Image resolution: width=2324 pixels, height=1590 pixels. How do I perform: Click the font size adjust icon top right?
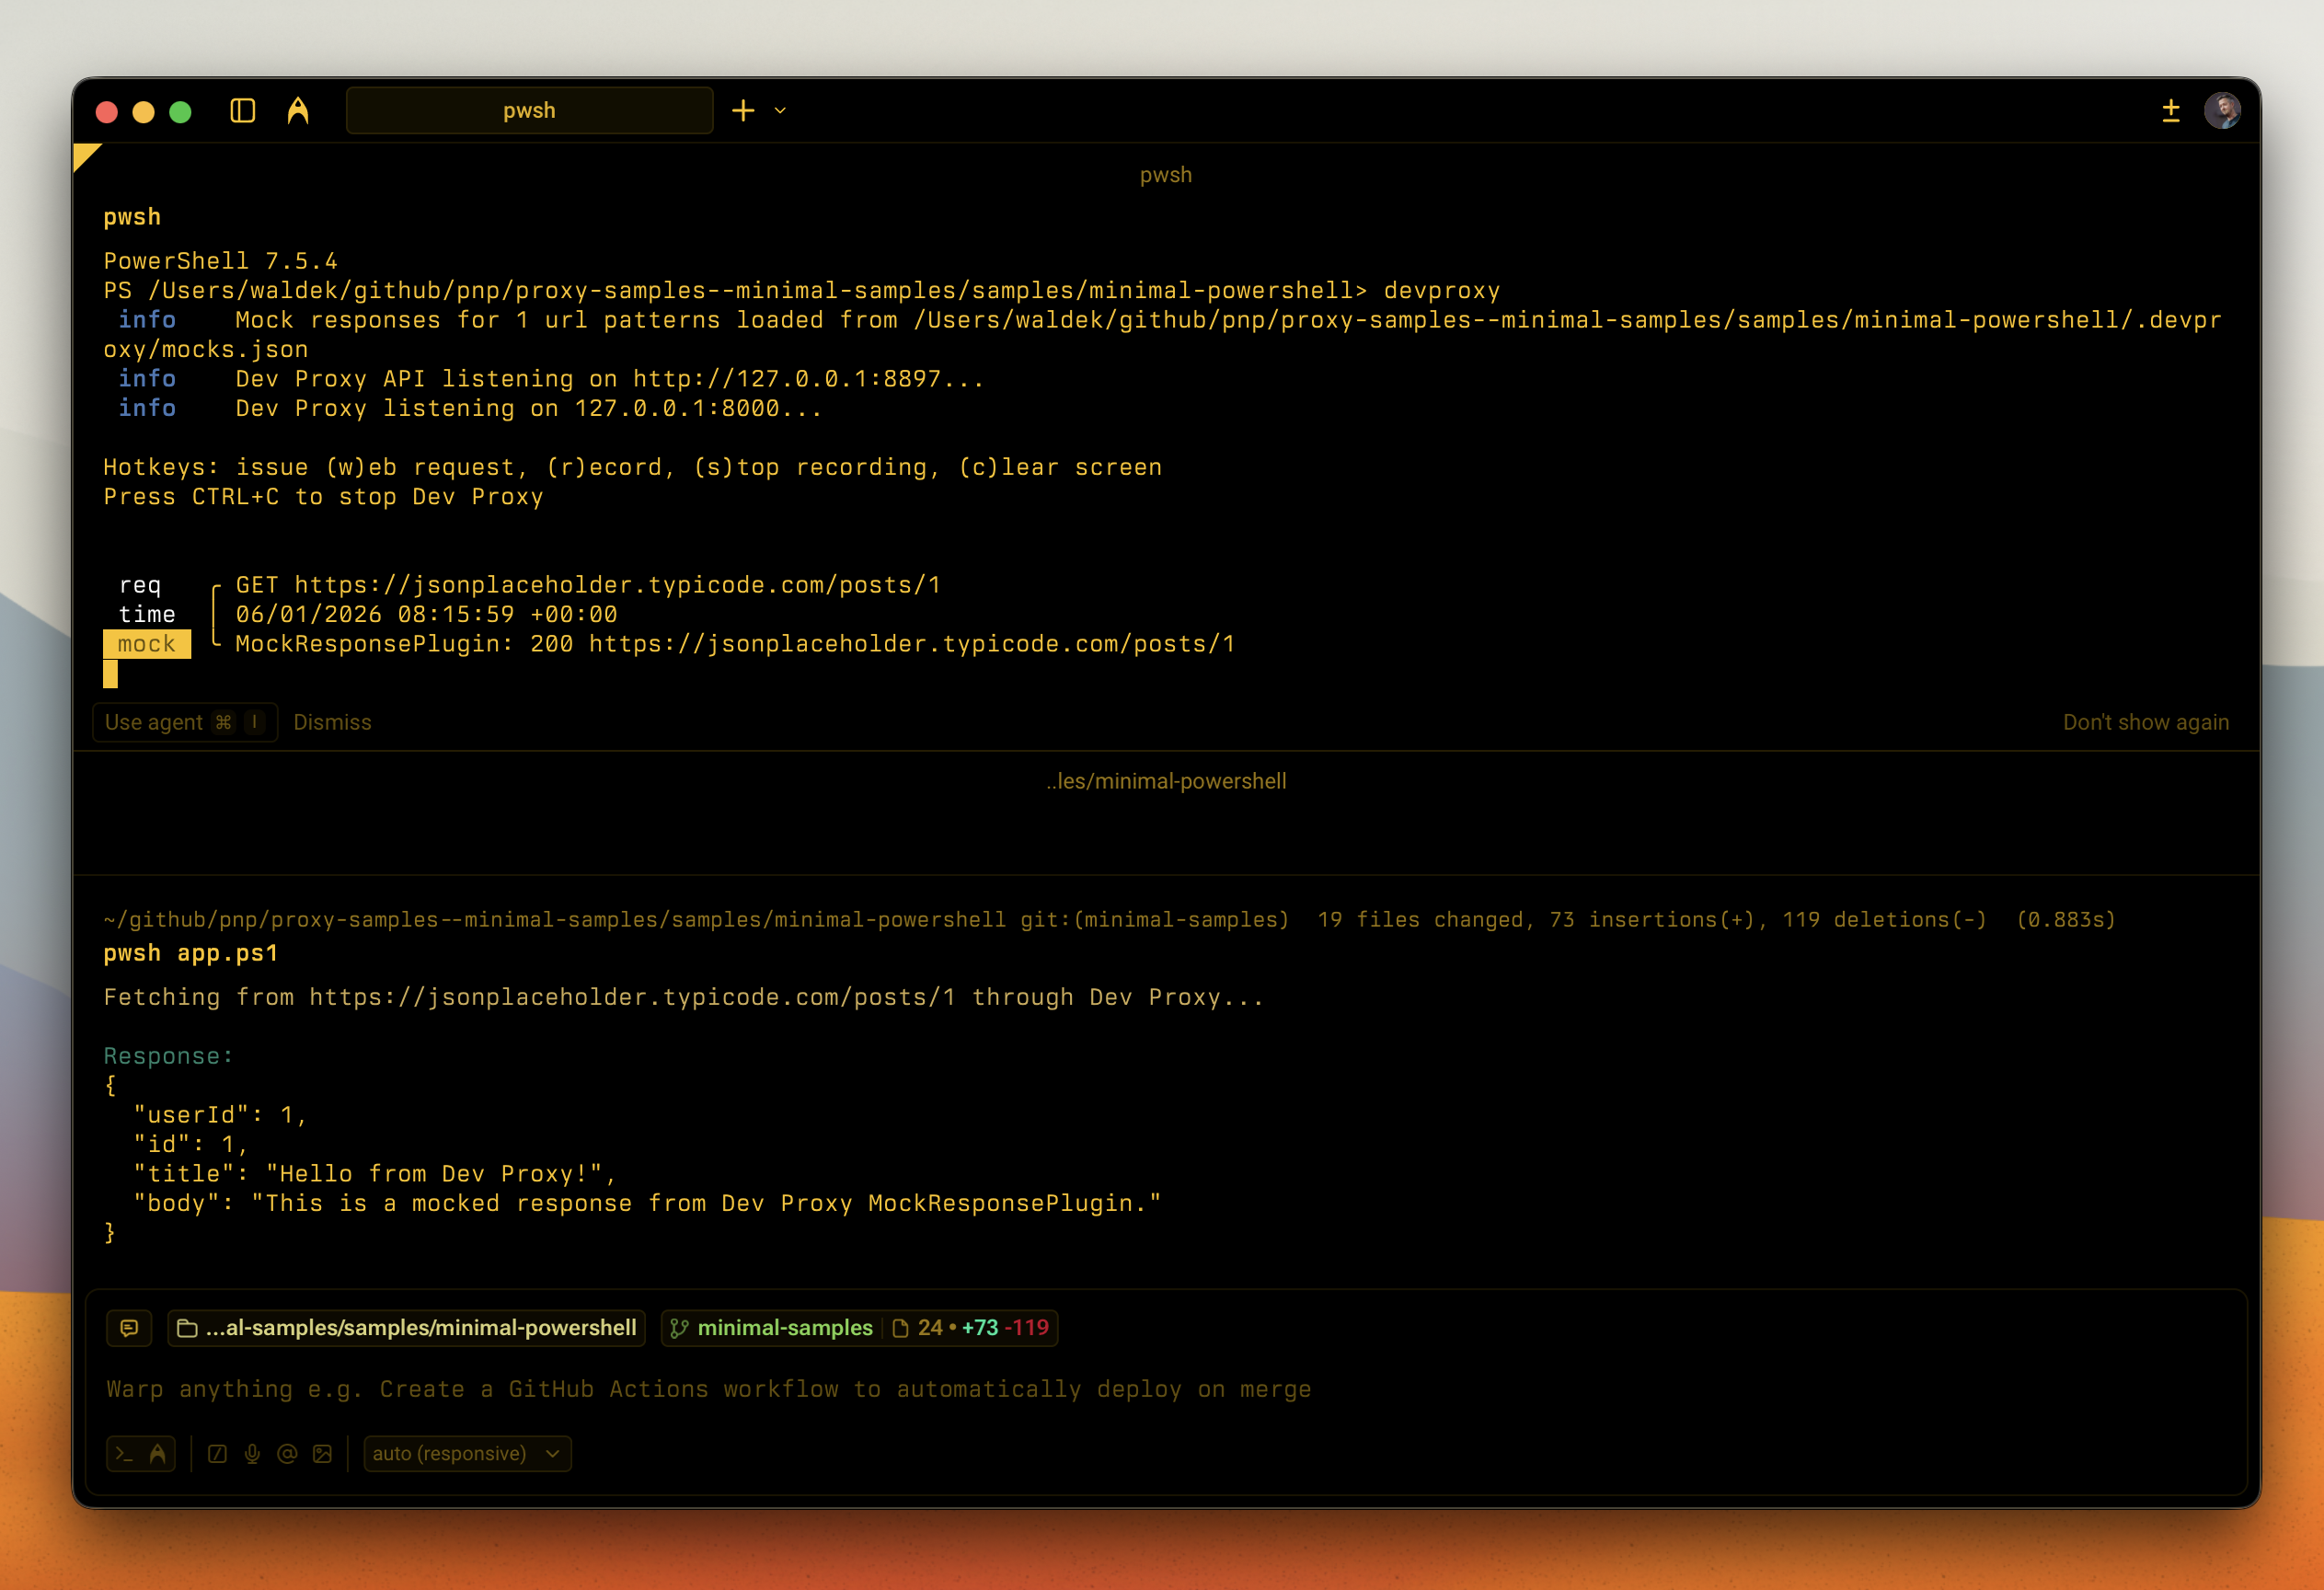(x=2170, y=110)
